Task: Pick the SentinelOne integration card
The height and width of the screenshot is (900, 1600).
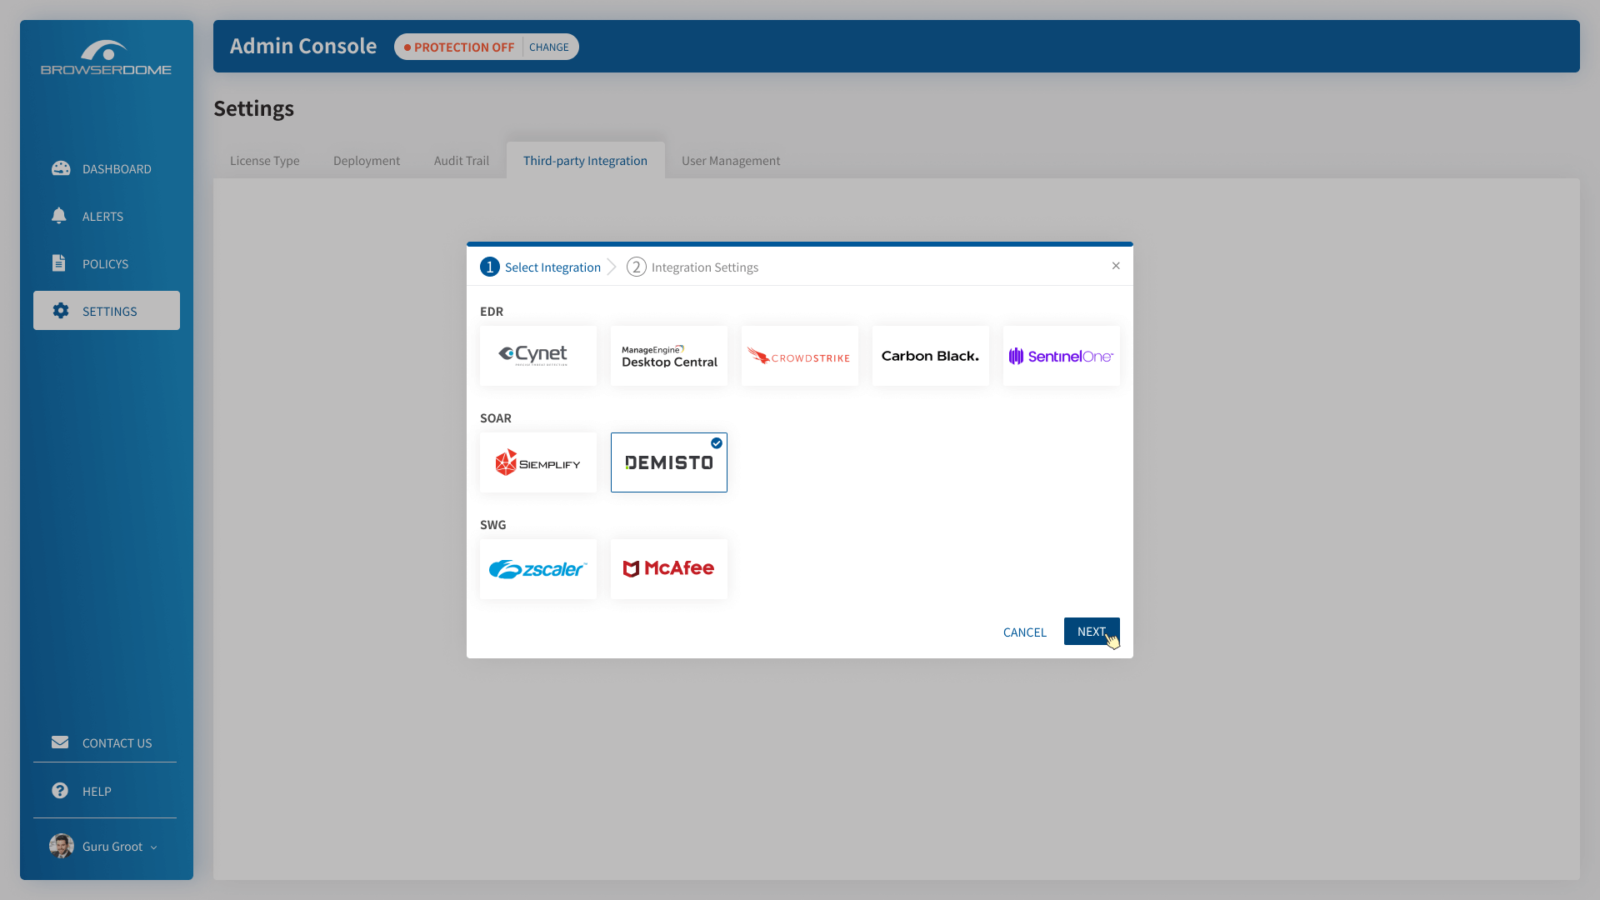Action: (1061, 356)
